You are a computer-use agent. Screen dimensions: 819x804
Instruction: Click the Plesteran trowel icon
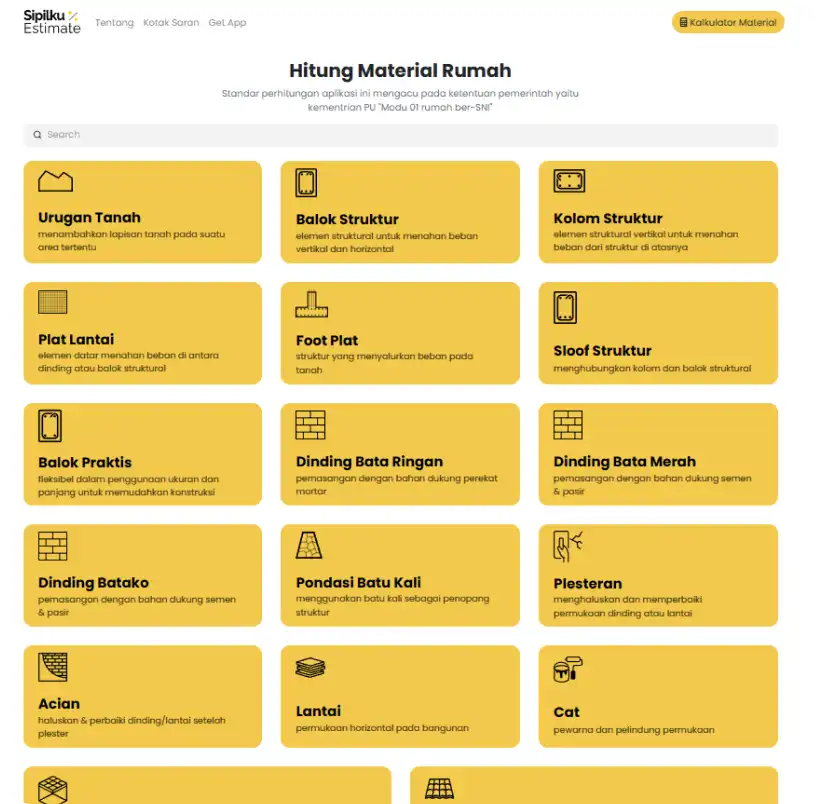point(567,546)
